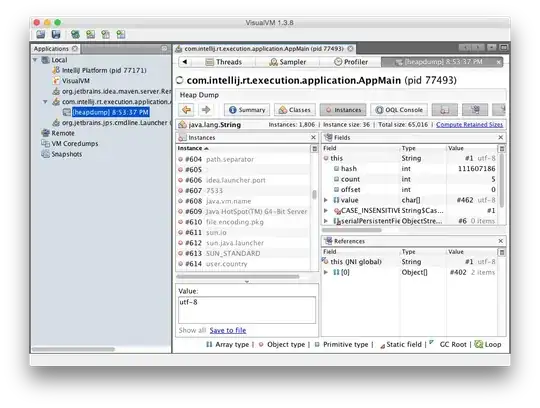Click the first icon in the main toolbar
Image resolution: width=540 pixels, height=408 pixels.
(x=41, y=34)
